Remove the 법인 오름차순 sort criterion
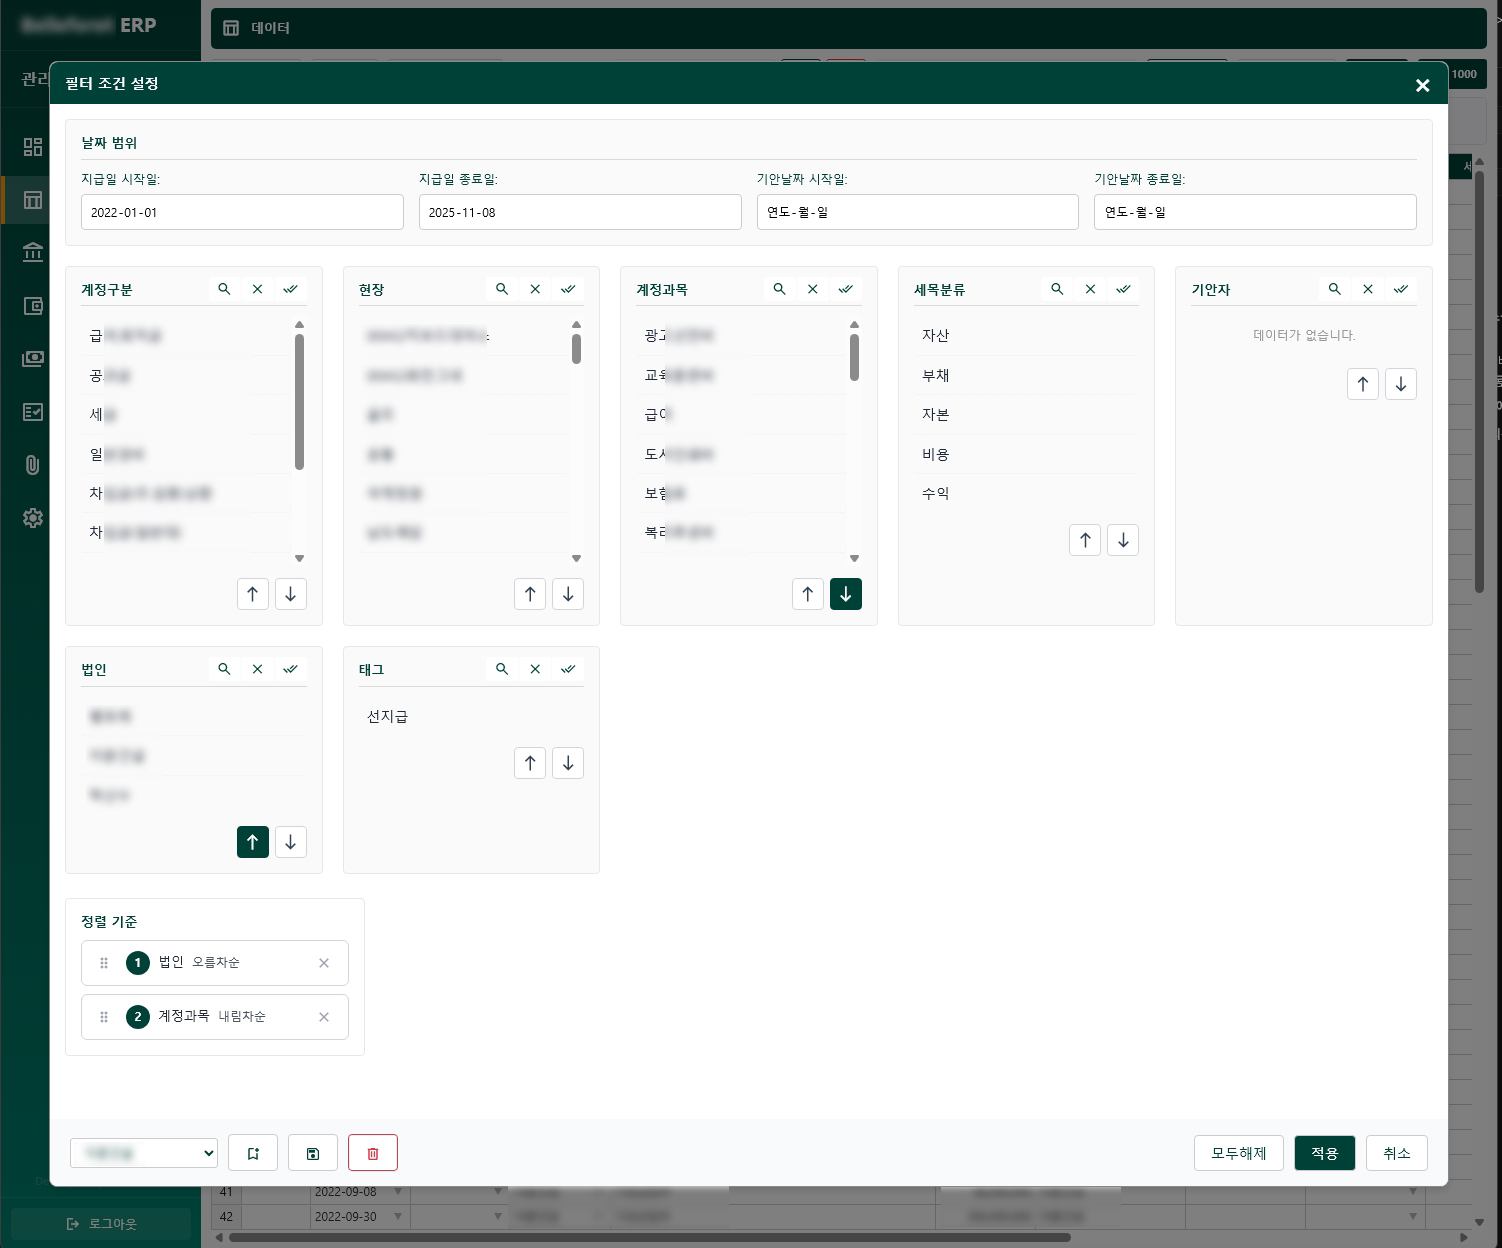Viewport: 1502px width, 1248px height. pyautogui.click(x=324, y=963)
